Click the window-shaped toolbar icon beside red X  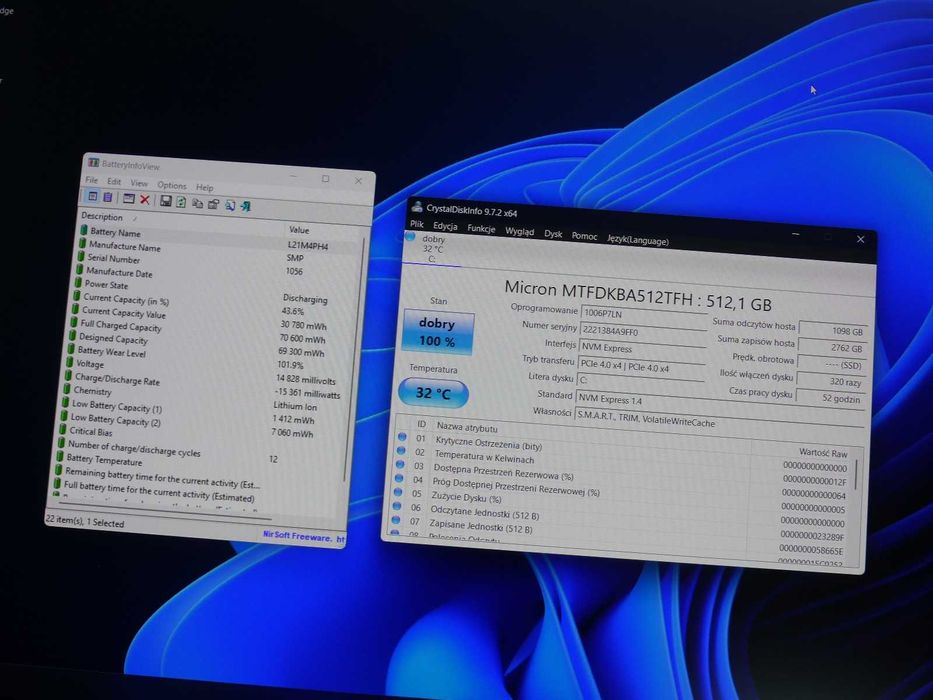click(x=128, y=199)
